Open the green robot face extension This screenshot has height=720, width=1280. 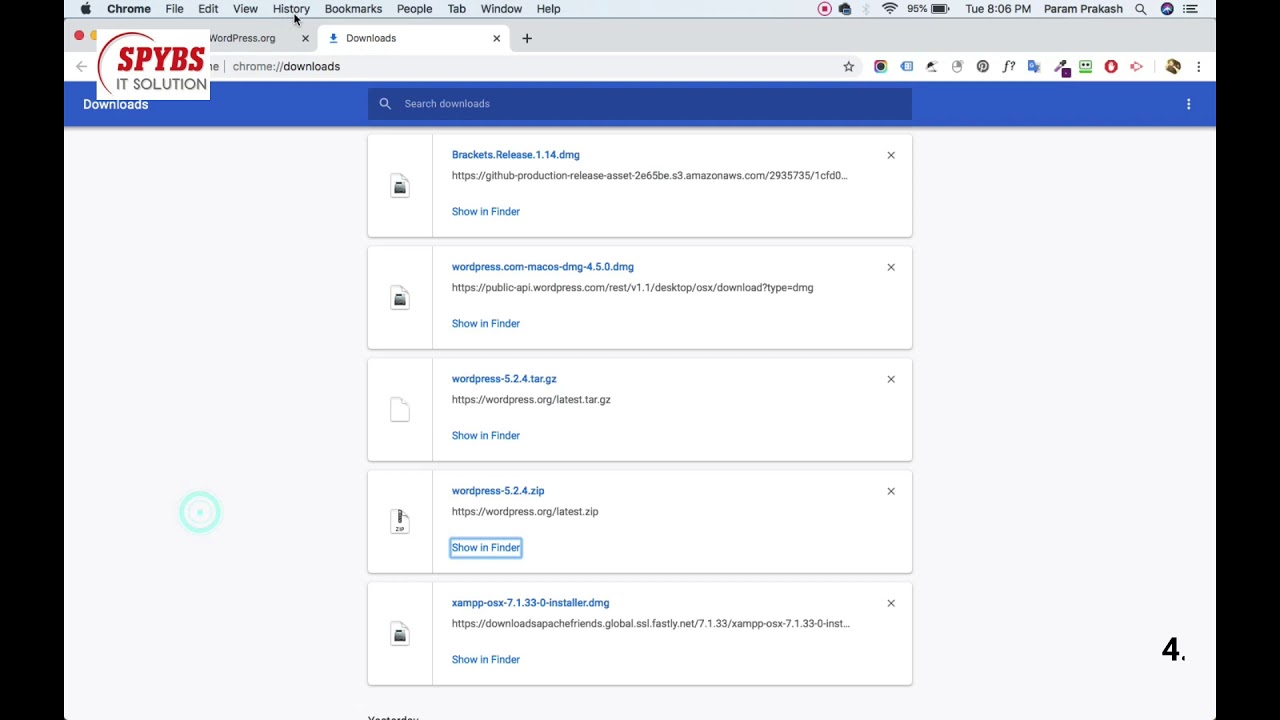(1085, 66)
